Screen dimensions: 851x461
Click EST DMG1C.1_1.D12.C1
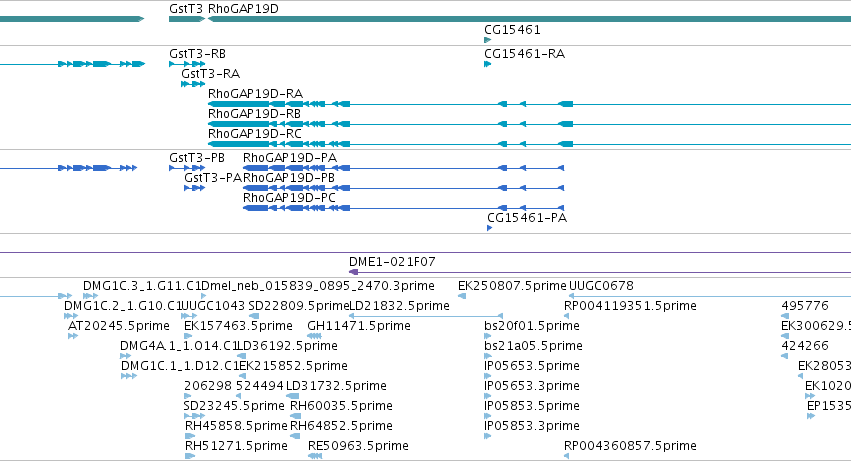180,367
